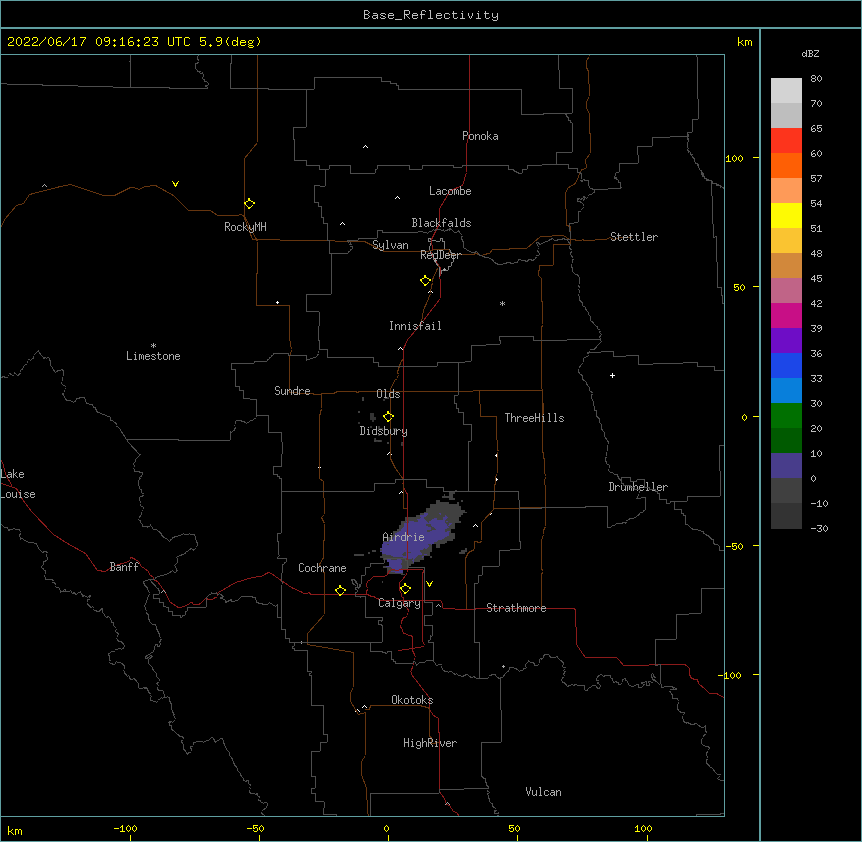Click the Stettler town label
The height and width of the screenshot is (842, 862).
(x=634, y=237)
